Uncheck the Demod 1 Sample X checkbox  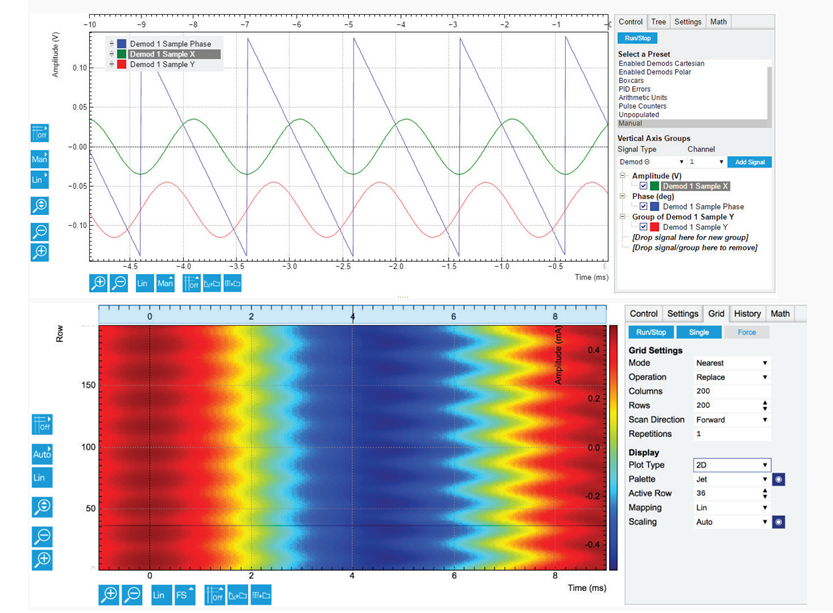click(644, 186)
